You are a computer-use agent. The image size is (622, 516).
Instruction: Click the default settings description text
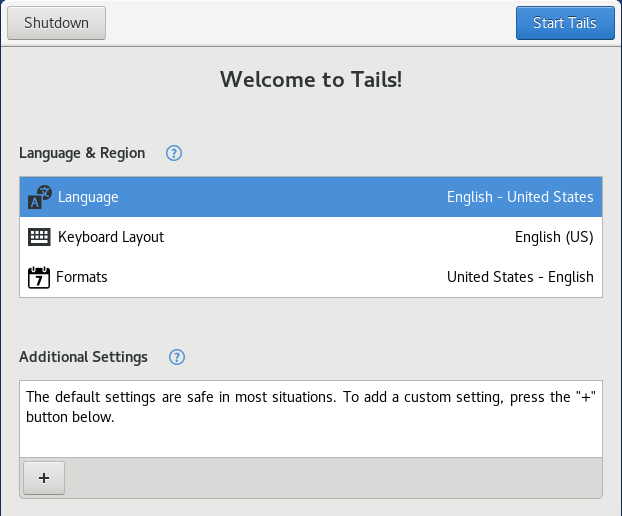(311, 407)
